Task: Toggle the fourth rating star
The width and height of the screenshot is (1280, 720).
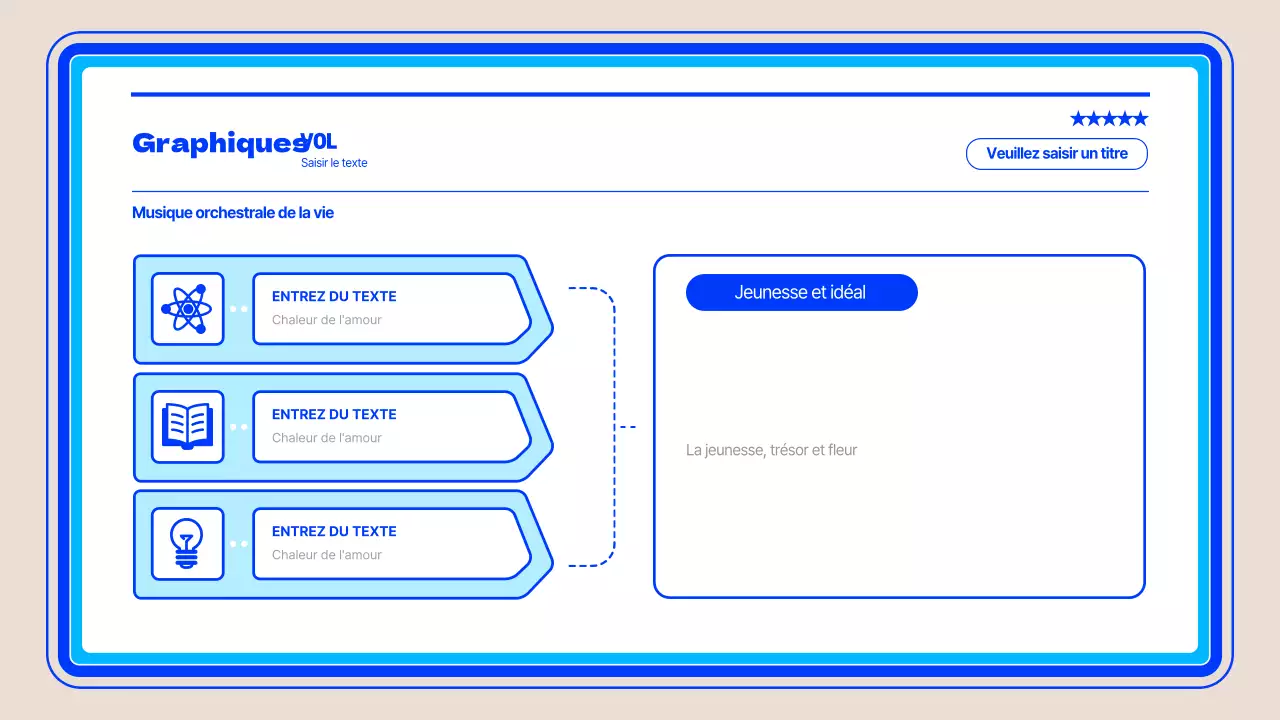Action: 1125,117
